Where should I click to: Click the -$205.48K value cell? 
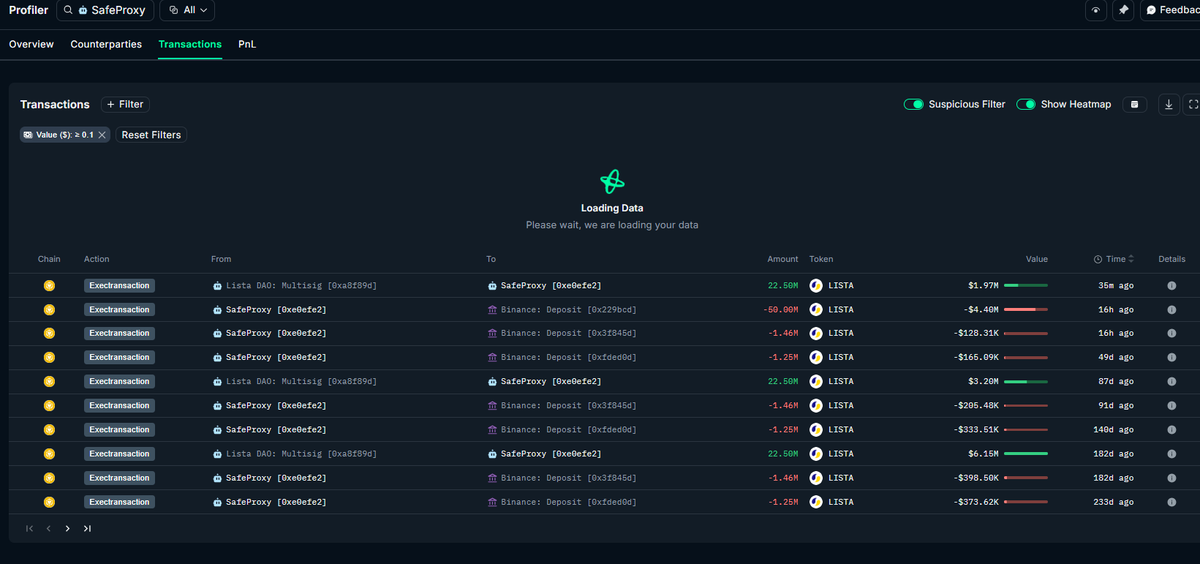(976, 406)
